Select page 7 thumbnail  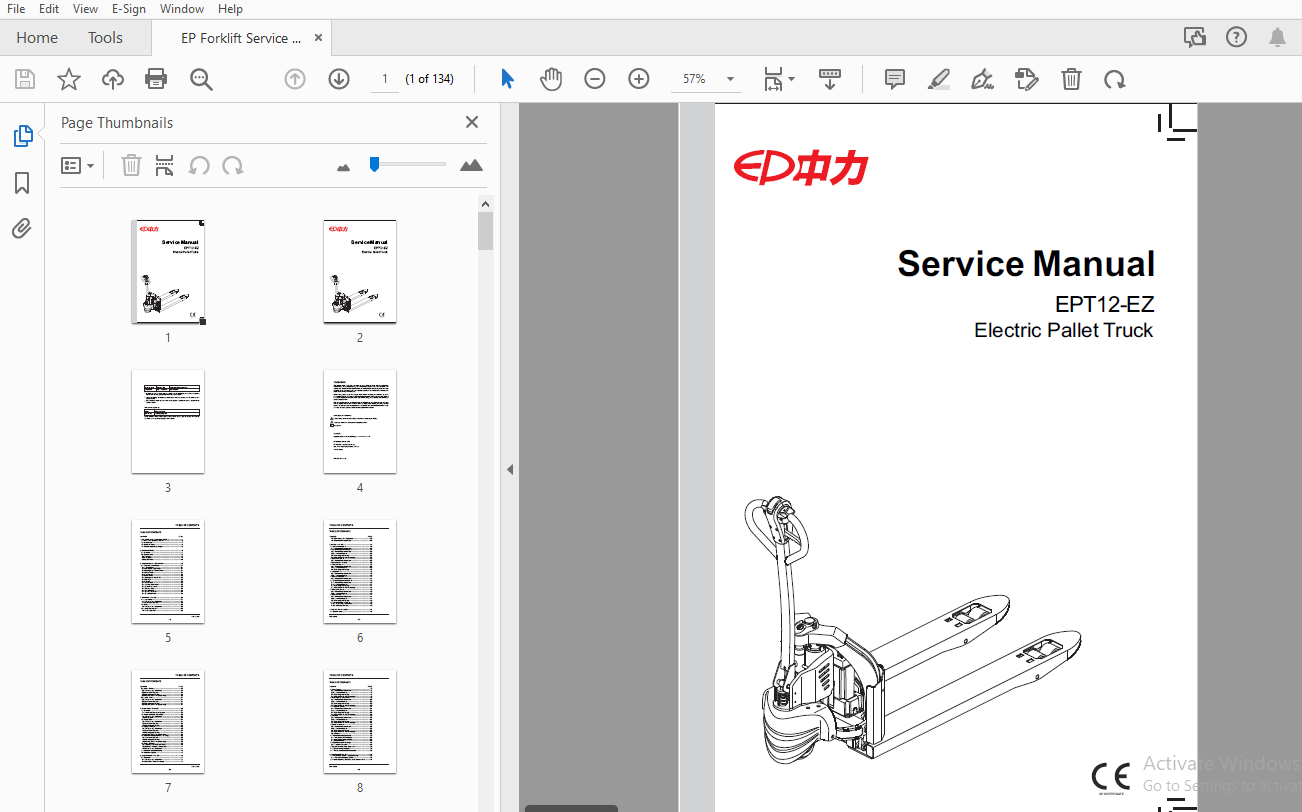pyautogui.click(x=168, y=722)
